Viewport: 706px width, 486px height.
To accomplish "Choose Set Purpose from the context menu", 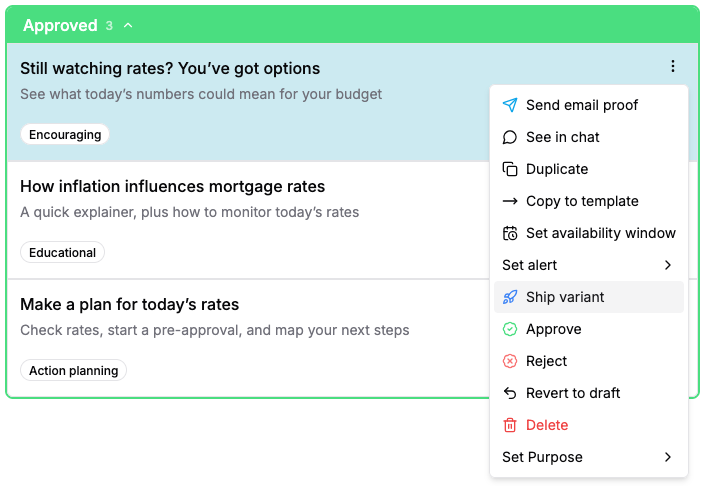I will (x=542, y=457).
